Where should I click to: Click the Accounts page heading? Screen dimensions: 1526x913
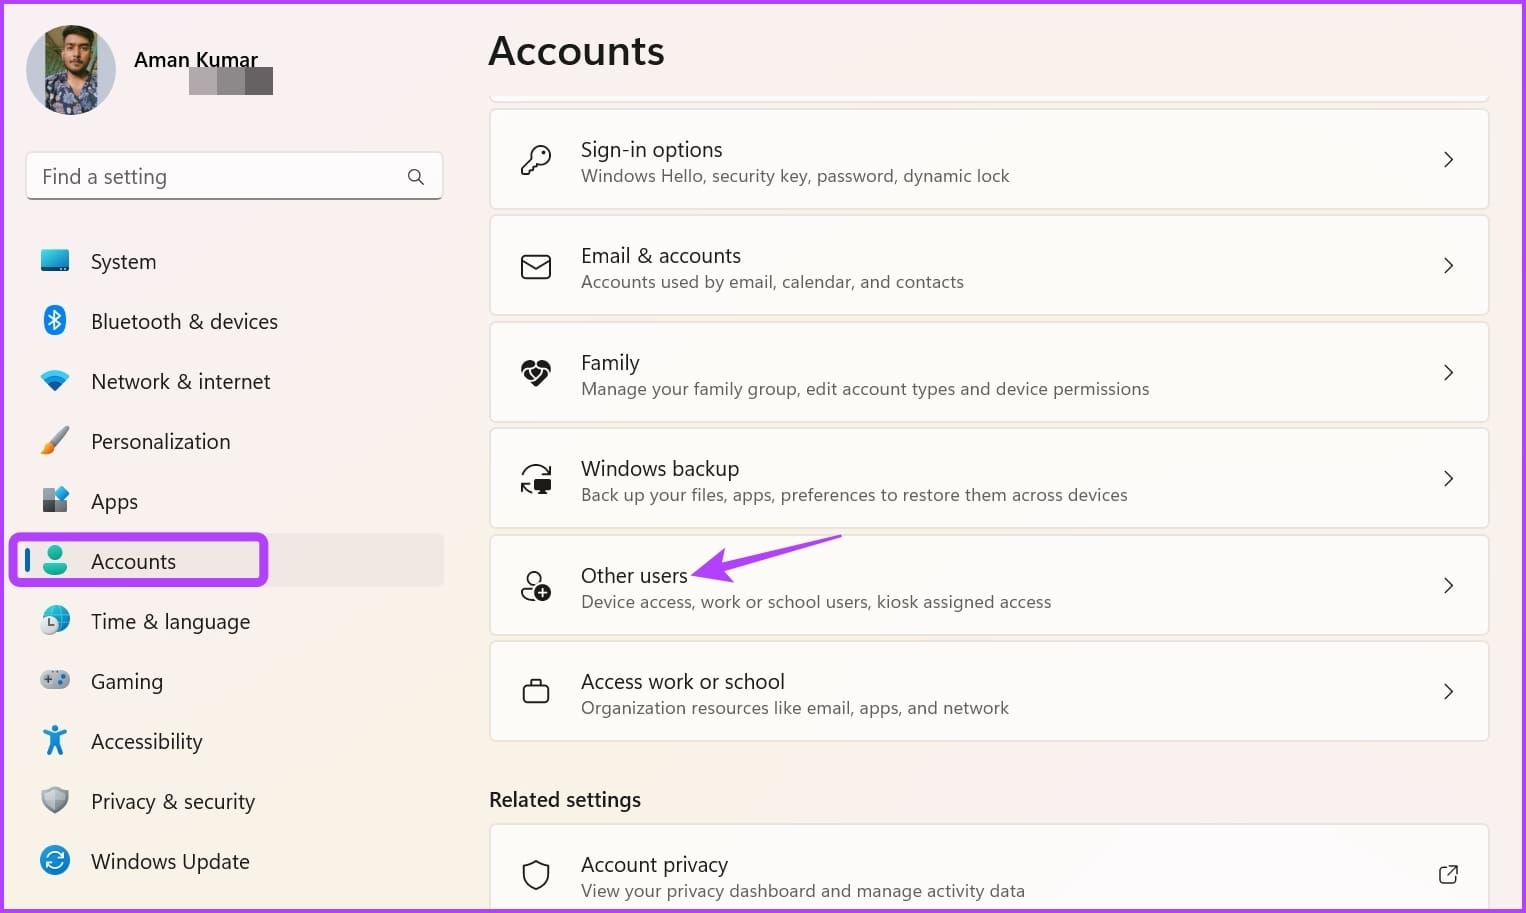pos(576,51)
